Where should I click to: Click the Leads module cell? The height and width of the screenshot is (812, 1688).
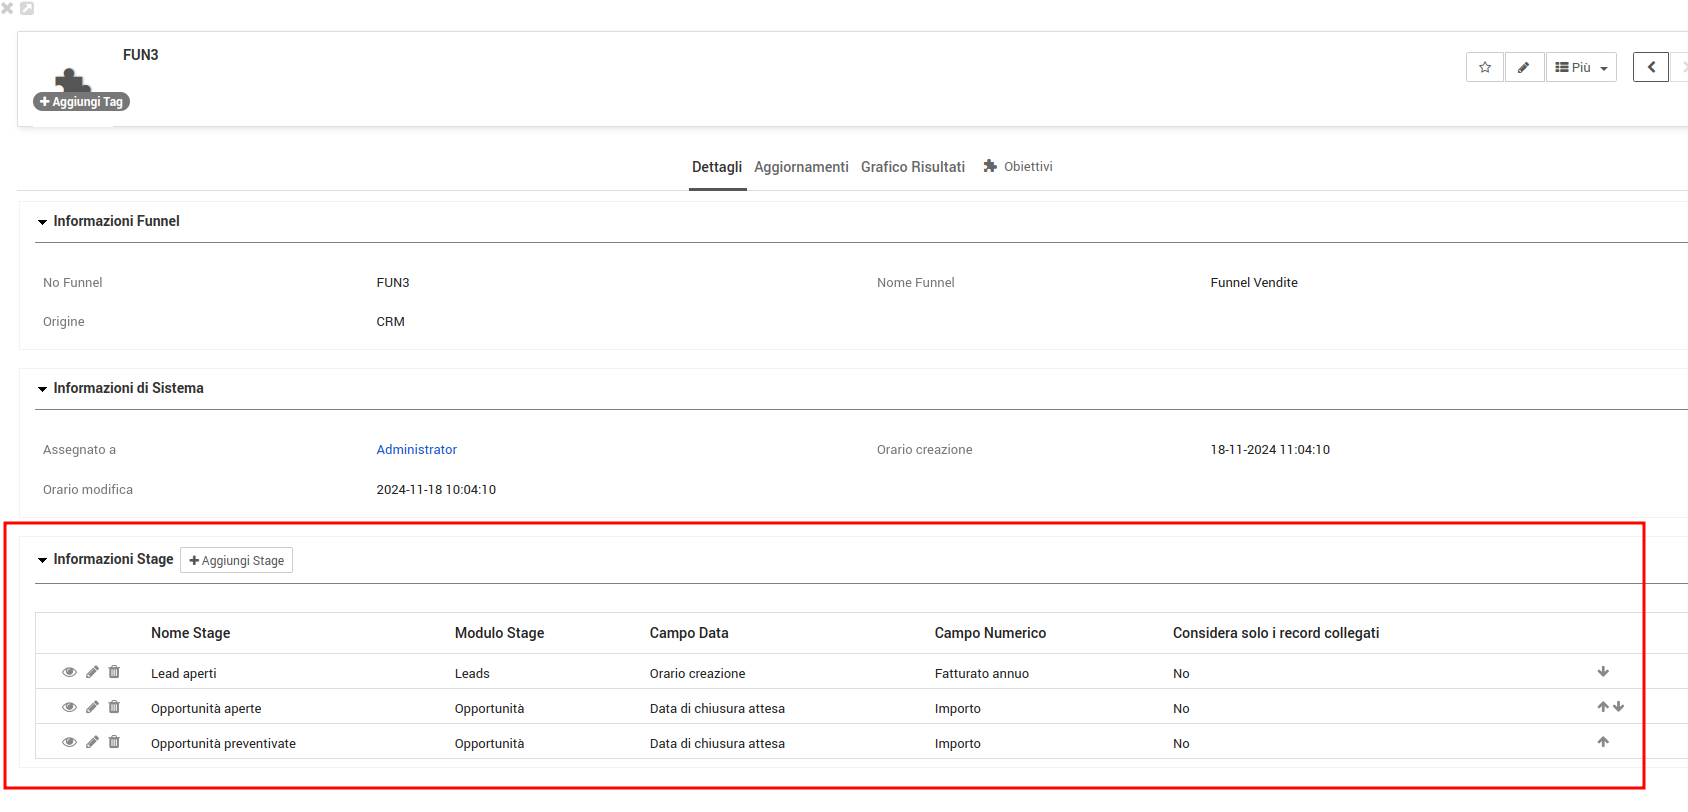(472, 674)
